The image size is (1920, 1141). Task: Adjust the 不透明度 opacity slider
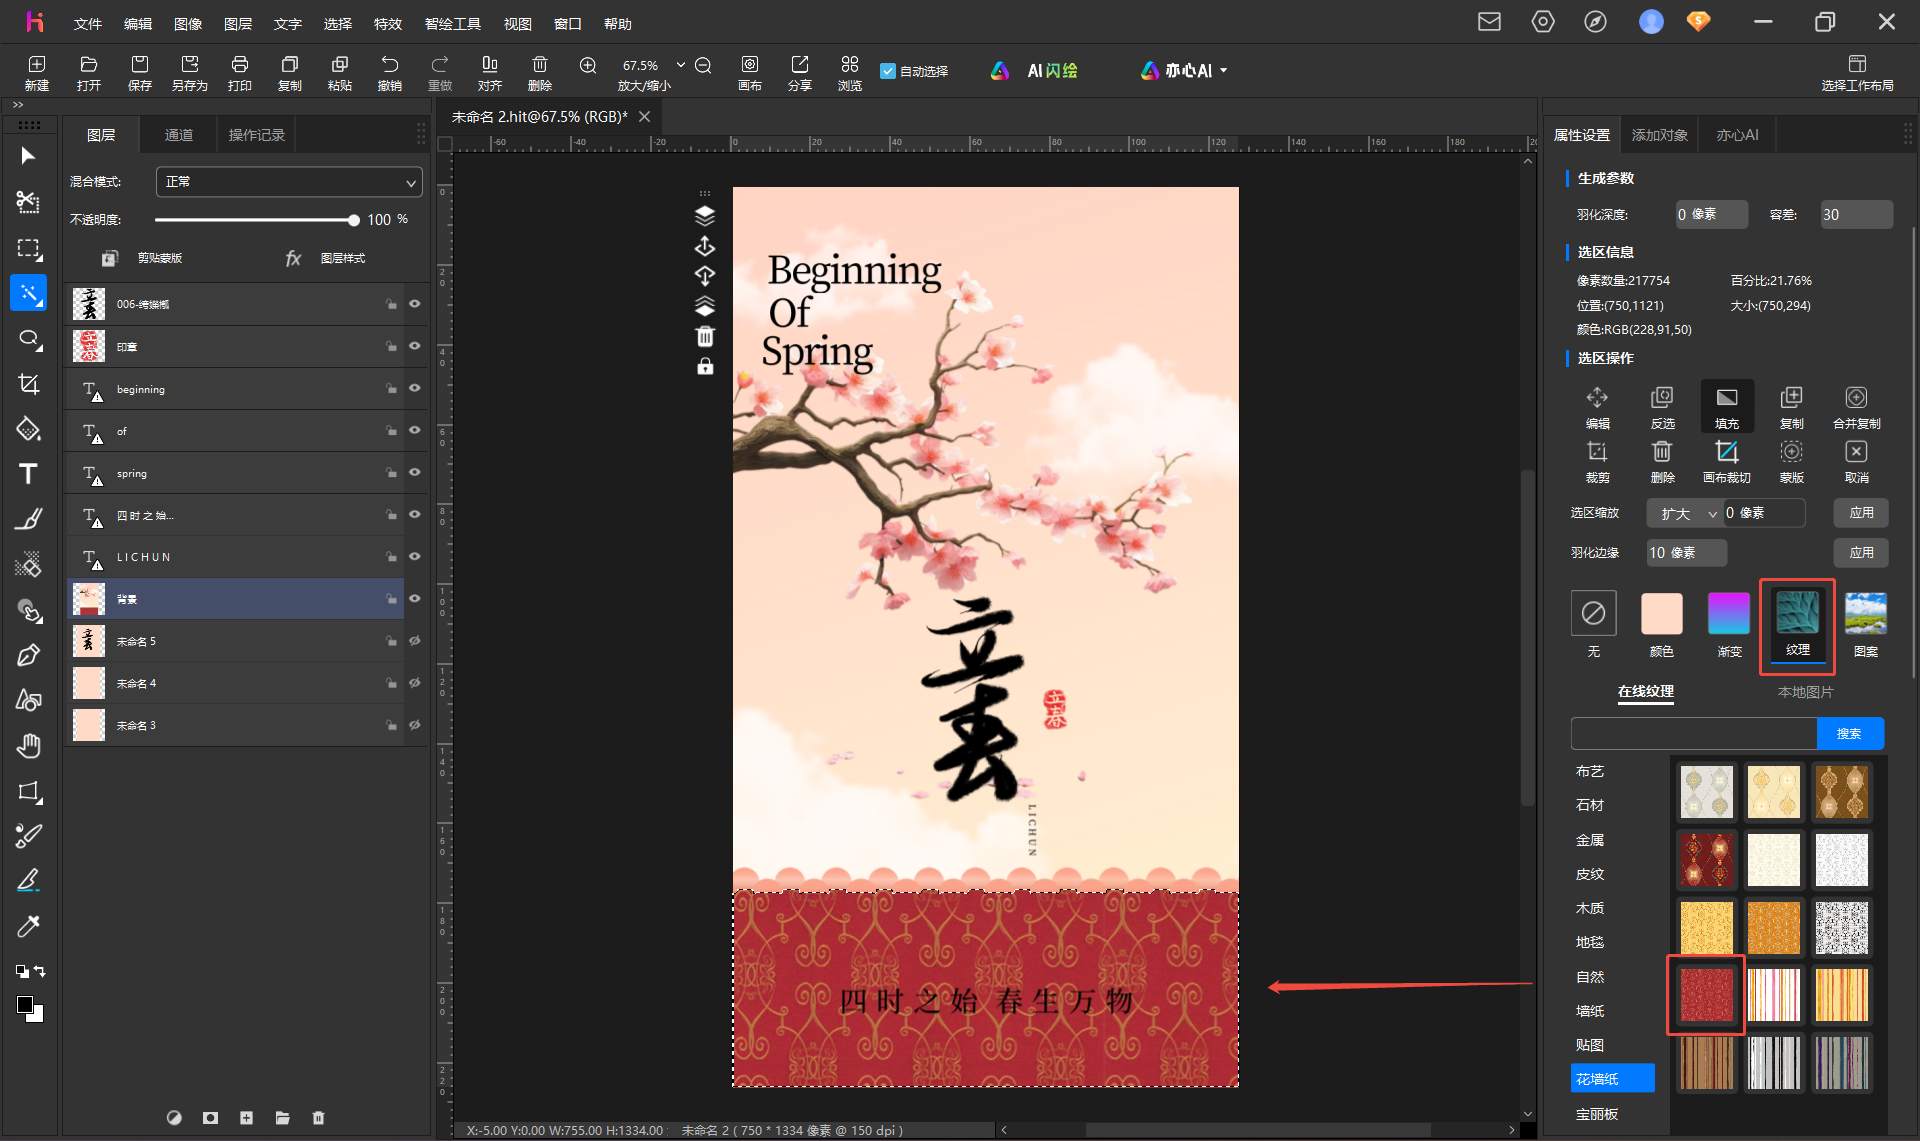(x=257, y=219)
